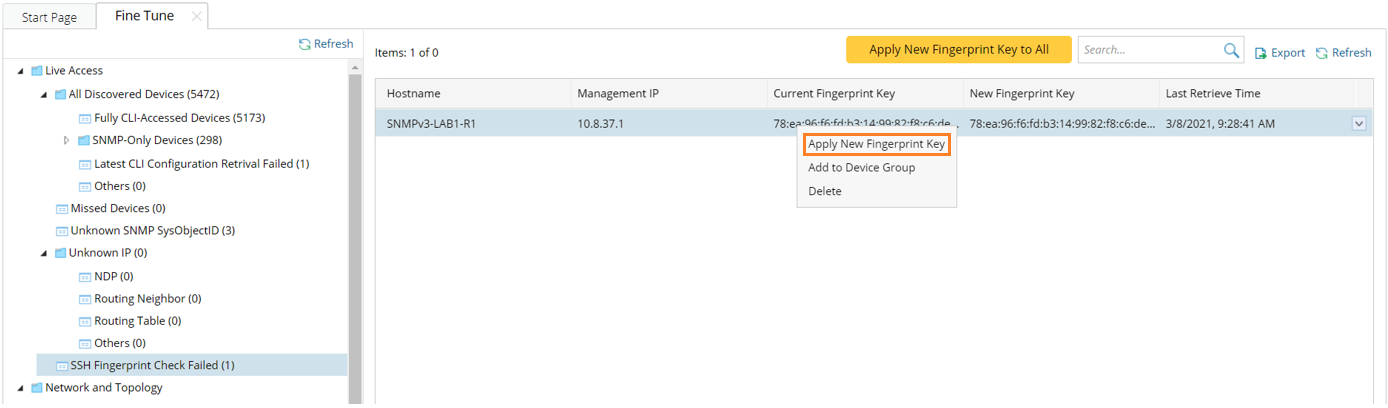This screenshot has height=408, width=1388.
Task: Select Add to Device Group option
Action: [x=861, y=168]
